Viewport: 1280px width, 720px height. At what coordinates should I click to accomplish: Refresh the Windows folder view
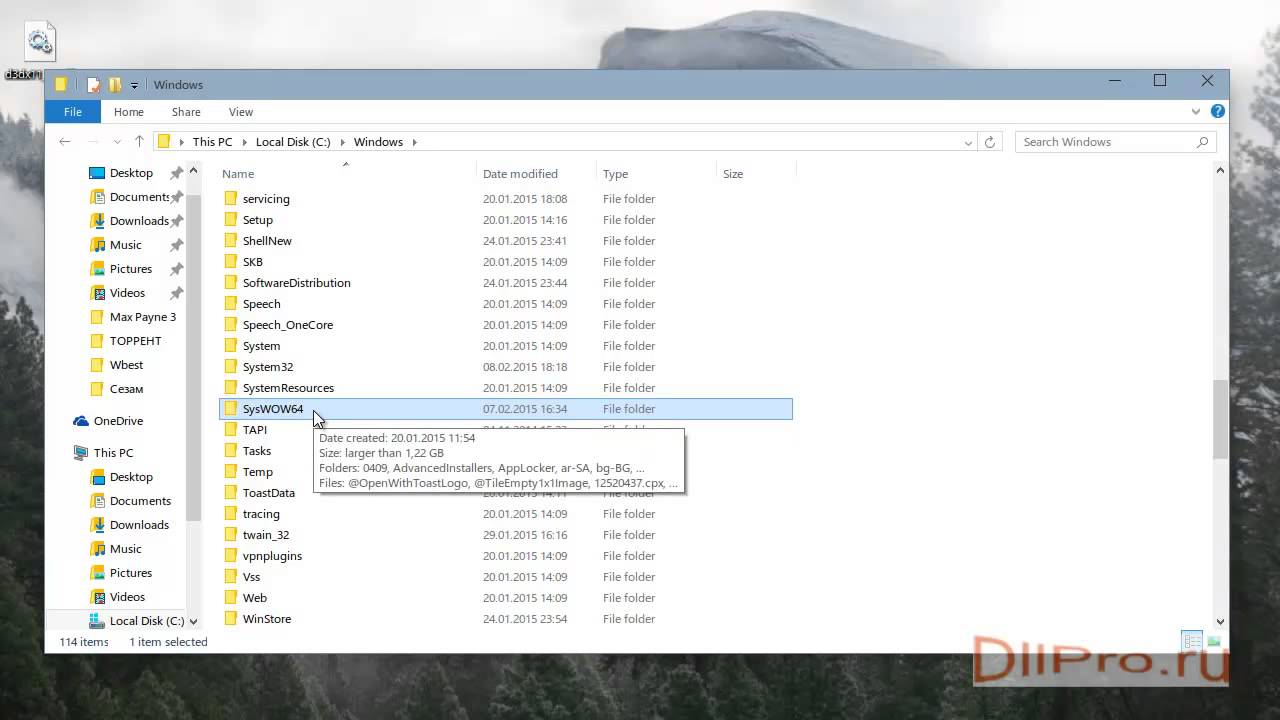click(990, 142)
